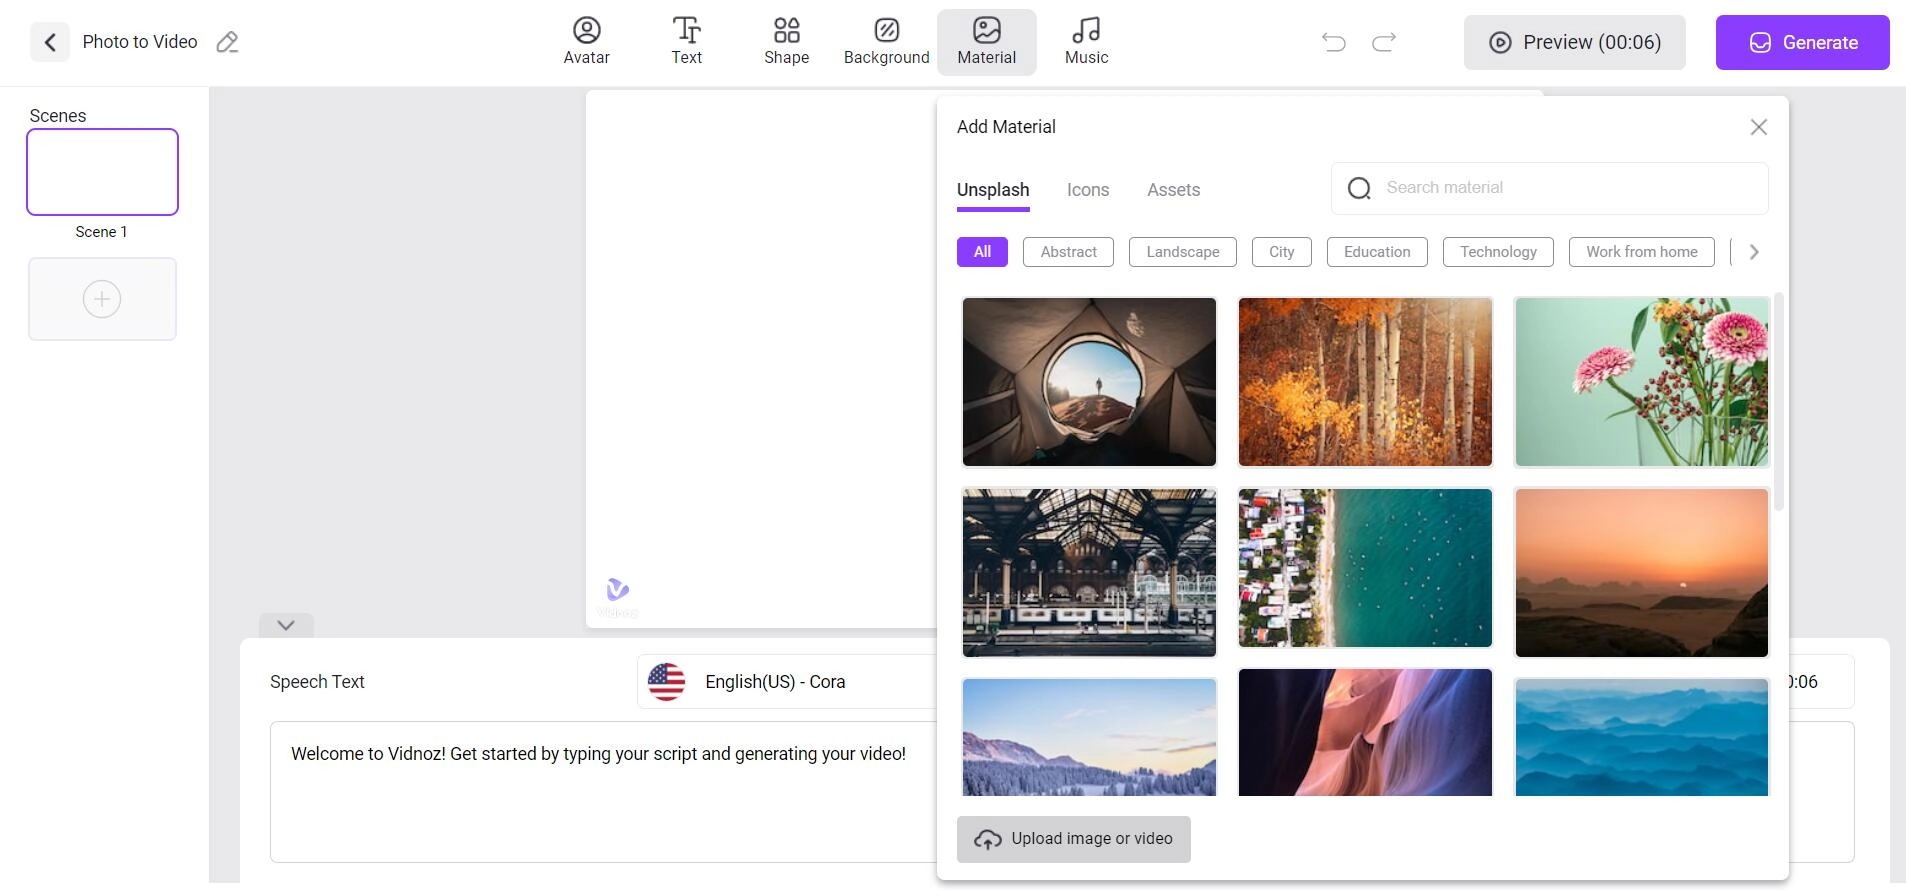Viewport: 1906px width, 890px height.
Task: Open the Music panel
Action: pyautogui.click(x=1086, y=42)
